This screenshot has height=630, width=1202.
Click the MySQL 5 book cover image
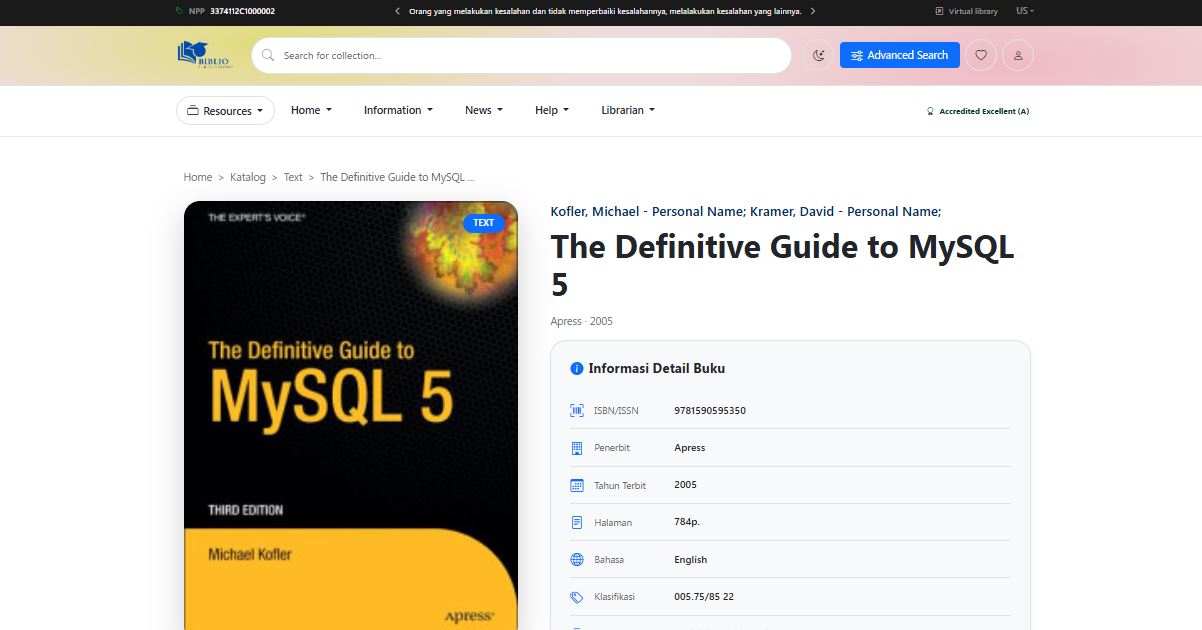click(x=351, y=415)
